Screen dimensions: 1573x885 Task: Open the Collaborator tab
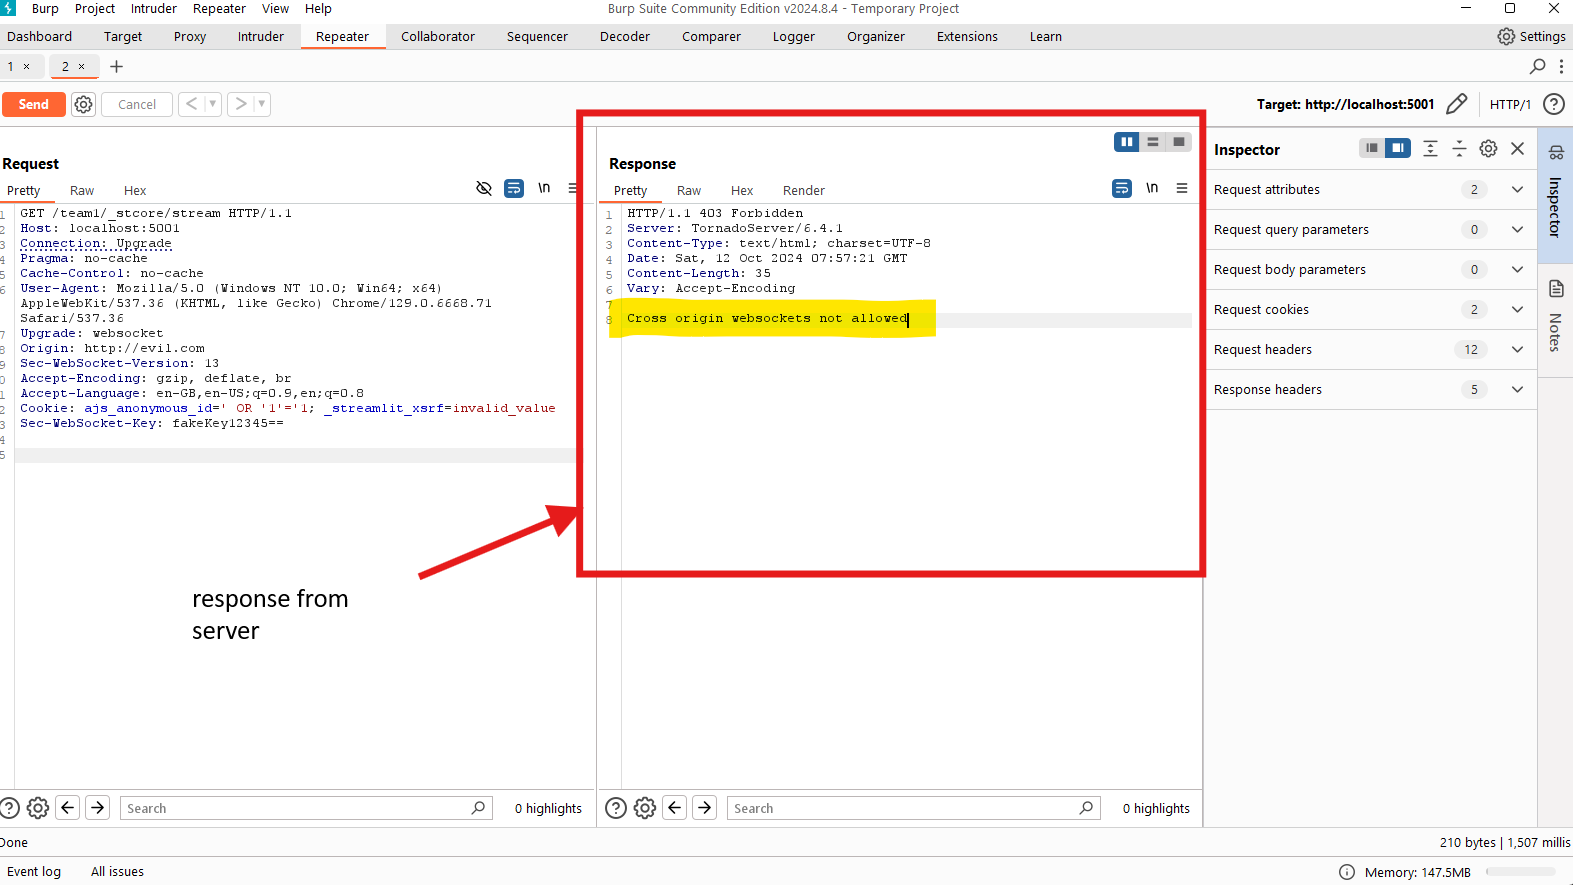(x=438, y=36)
